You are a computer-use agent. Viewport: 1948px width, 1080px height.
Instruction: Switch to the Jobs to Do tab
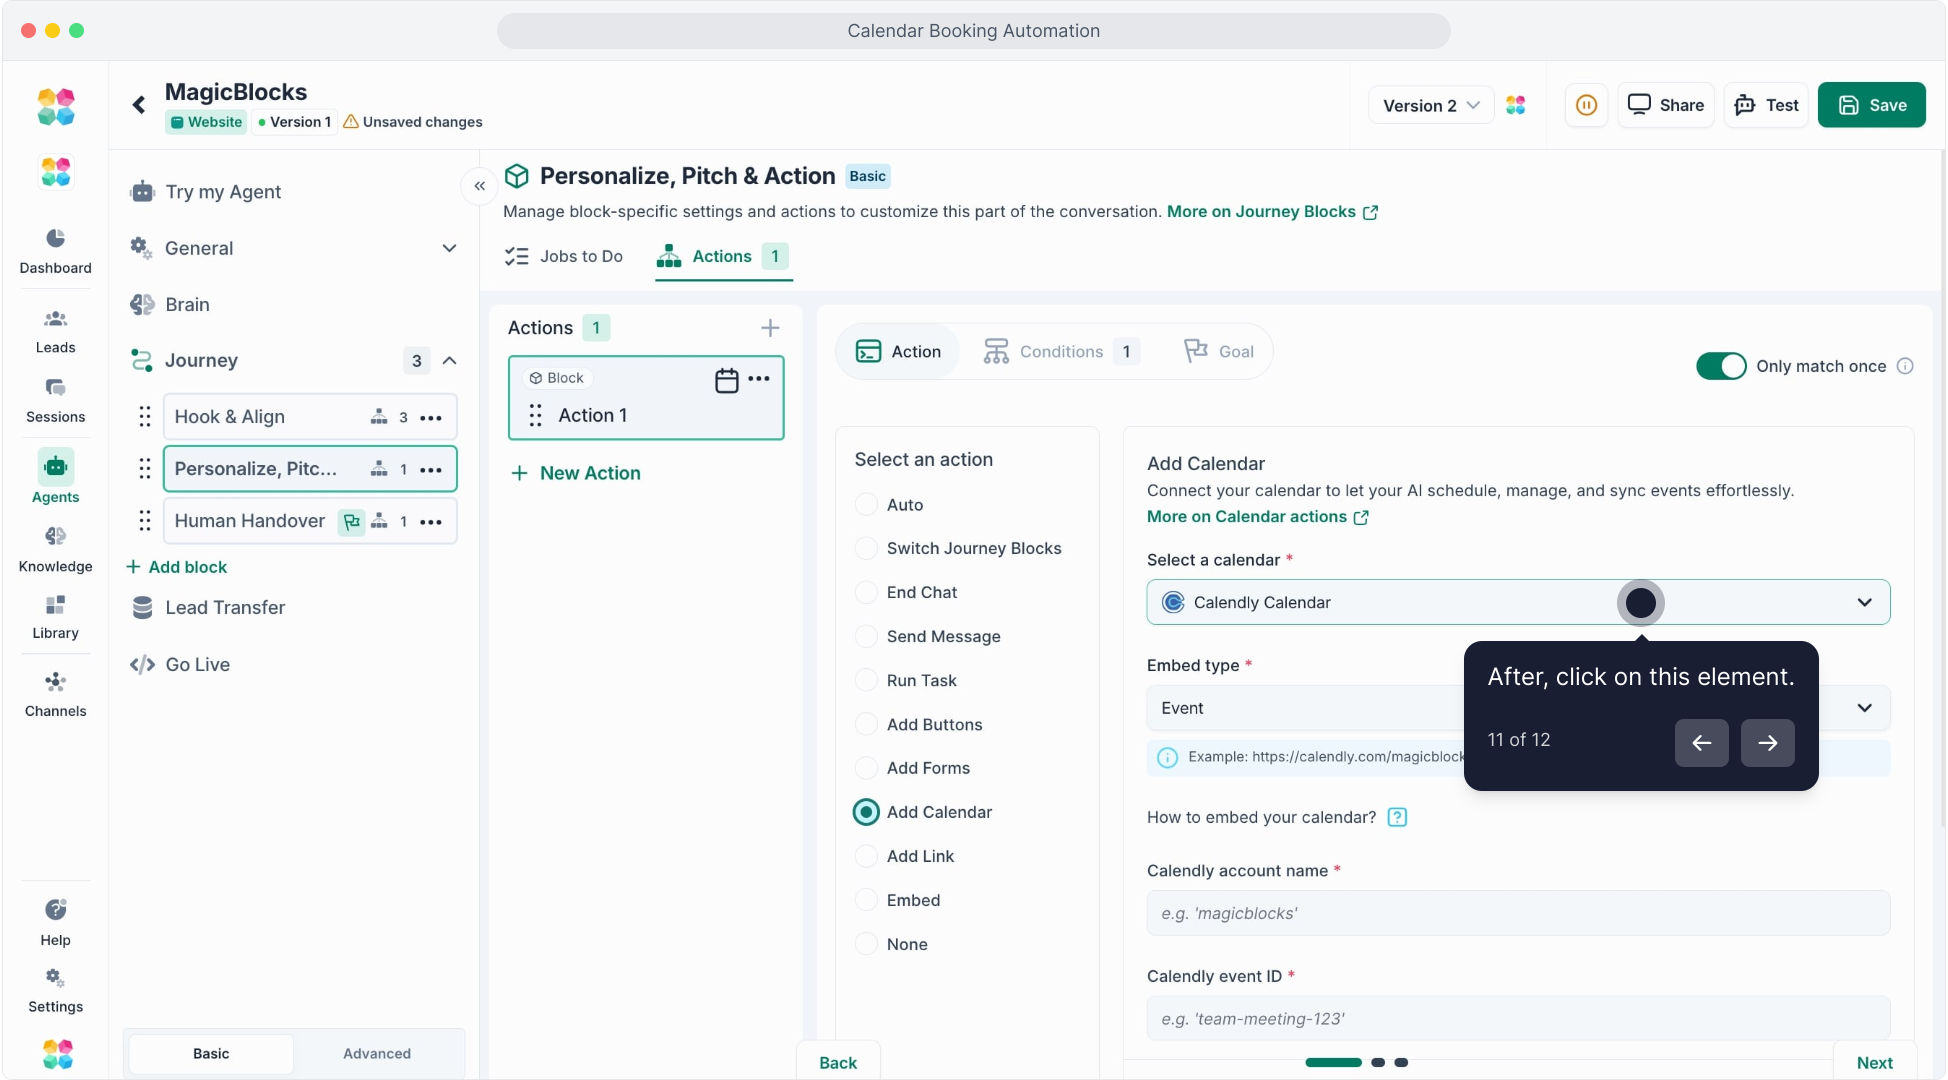pyautogui.click(x=564, y=256)
